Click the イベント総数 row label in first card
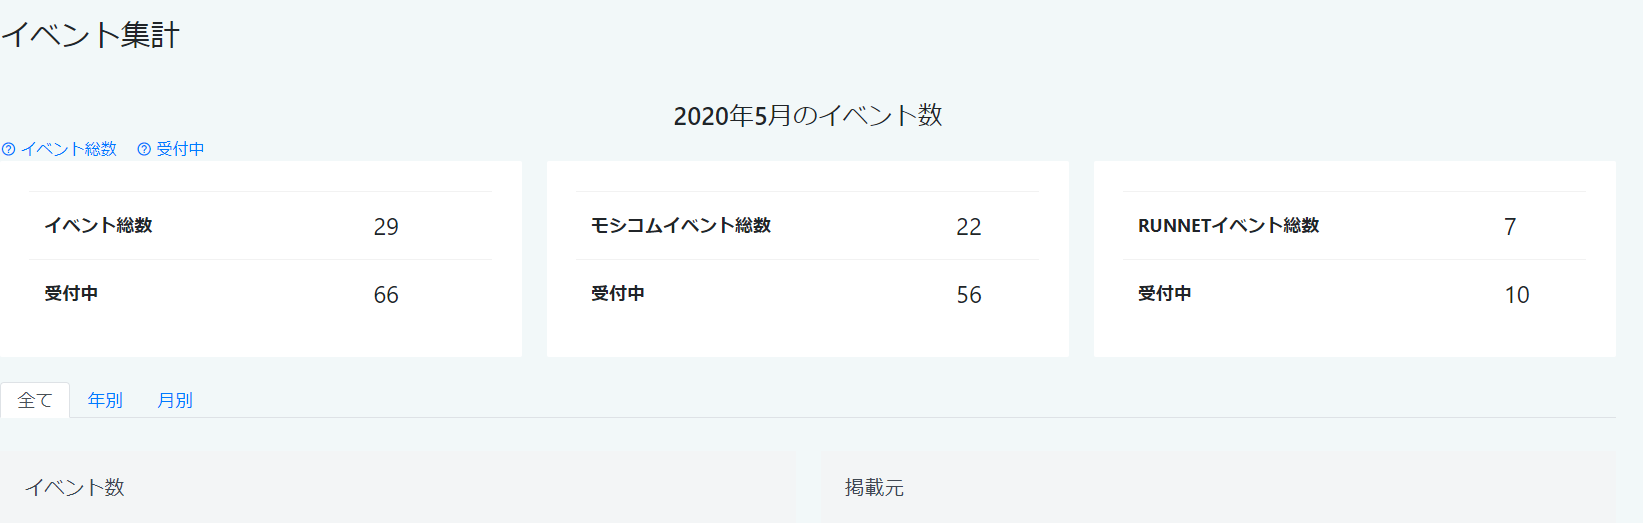 pyautogui.click(x=98, y=226)
